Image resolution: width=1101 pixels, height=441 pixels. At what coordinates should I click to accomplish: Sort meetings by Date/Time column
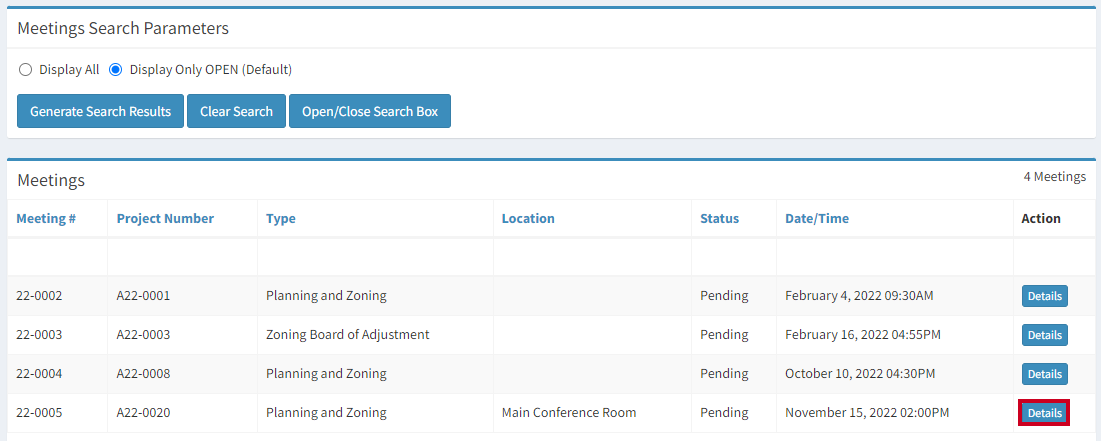coord(817,218)
